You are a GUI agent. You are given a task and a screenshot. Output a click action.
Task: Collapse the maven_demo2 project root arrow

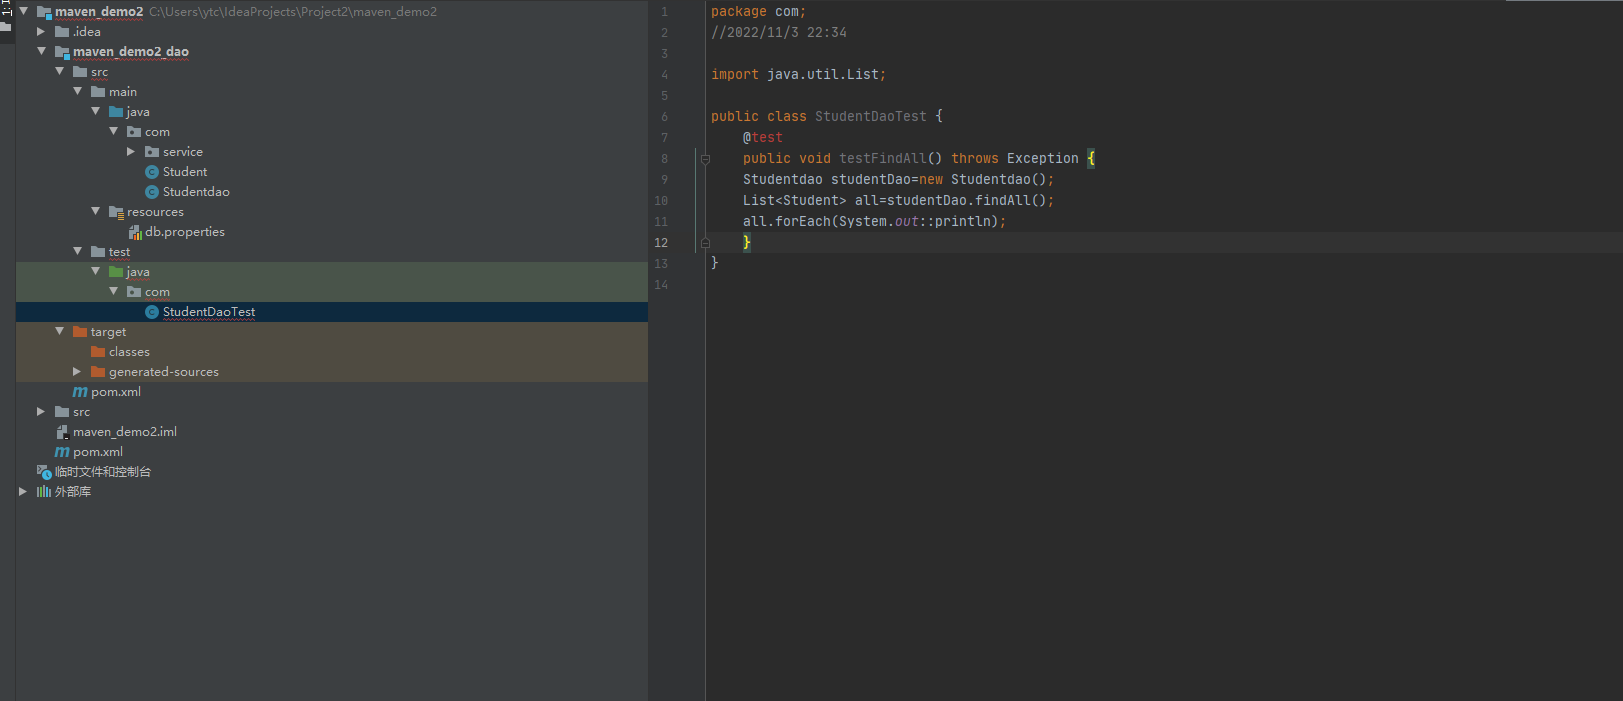tap(23, 11)
